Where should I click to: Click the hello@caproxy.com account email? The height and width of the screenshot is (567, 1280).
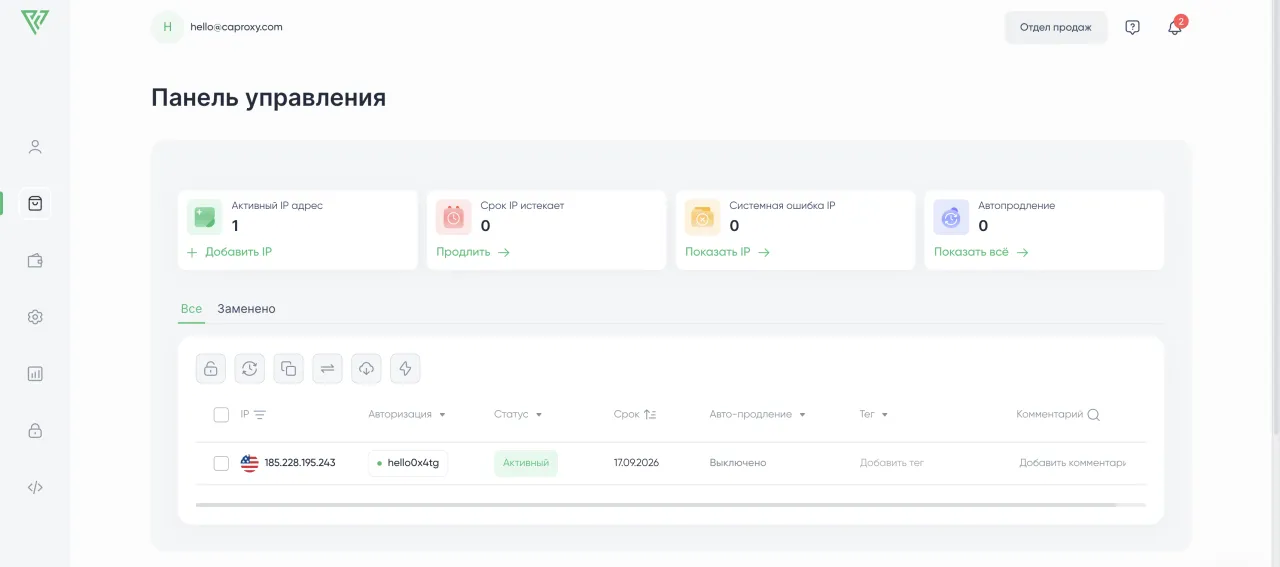pos(236,27)
